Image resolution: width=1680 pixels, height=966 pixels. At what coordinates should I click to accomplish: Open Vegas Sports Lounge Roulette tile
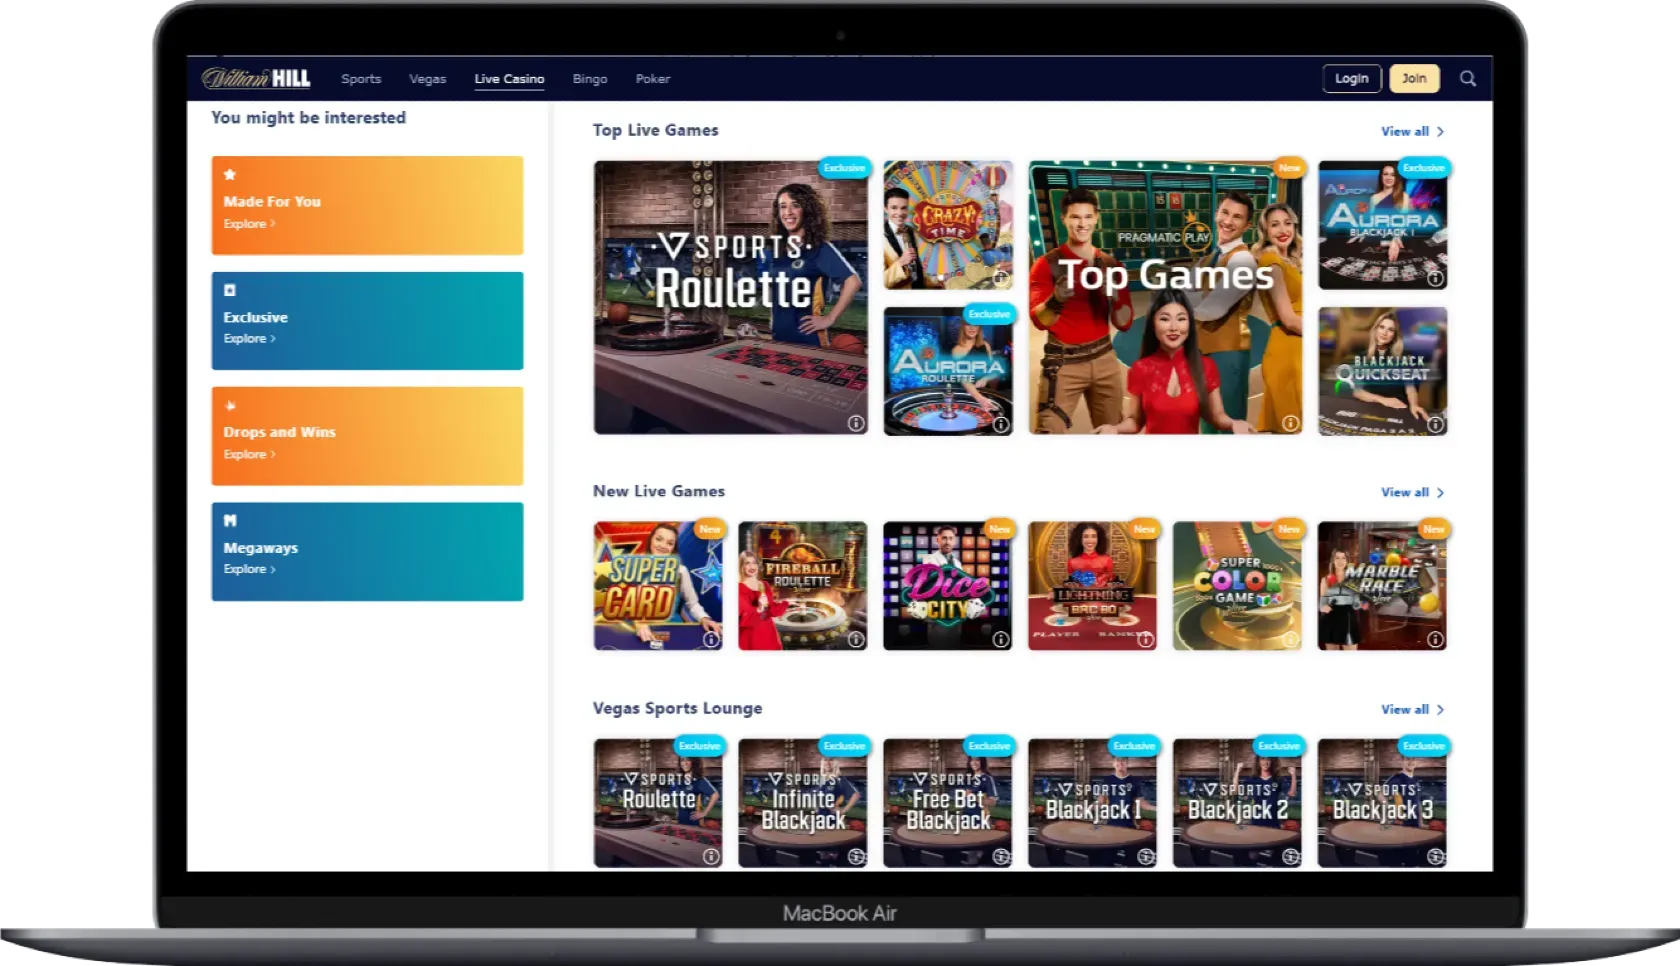click(x=658, y=803)
